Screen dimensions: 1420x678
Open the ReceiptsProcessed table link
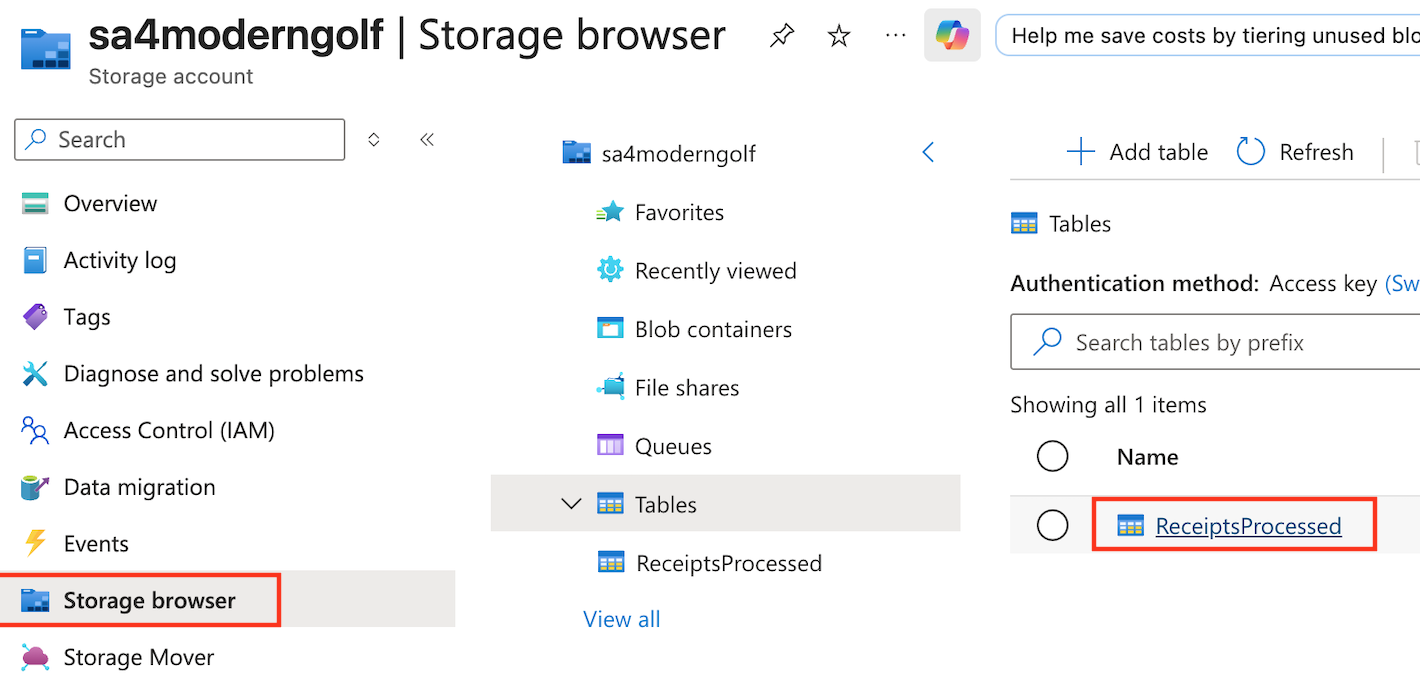click(x=1247, y=526)
